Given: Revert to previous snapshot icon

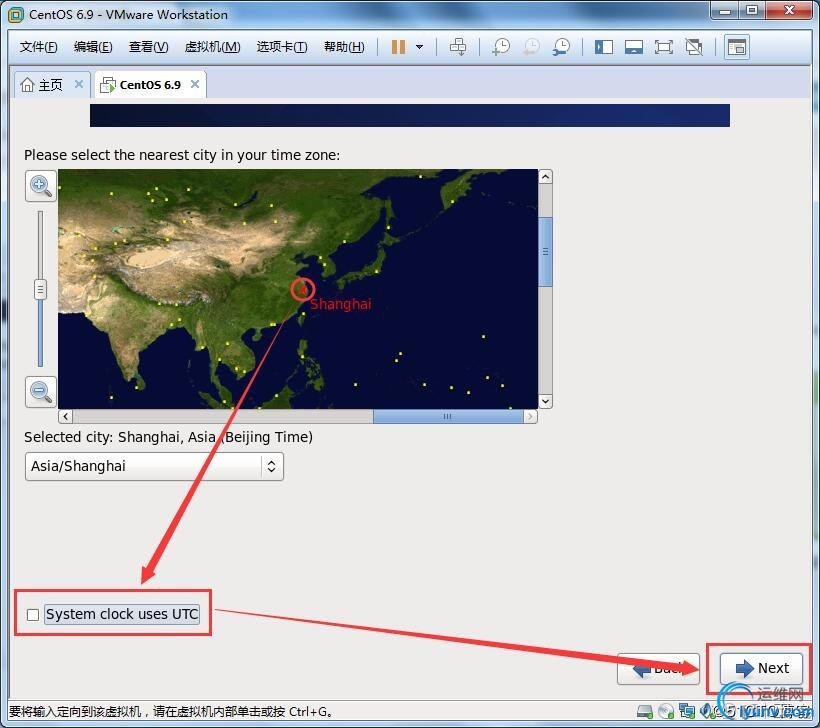Looking at the screenshot, I should pyautogui.click(x=531, y=47).
